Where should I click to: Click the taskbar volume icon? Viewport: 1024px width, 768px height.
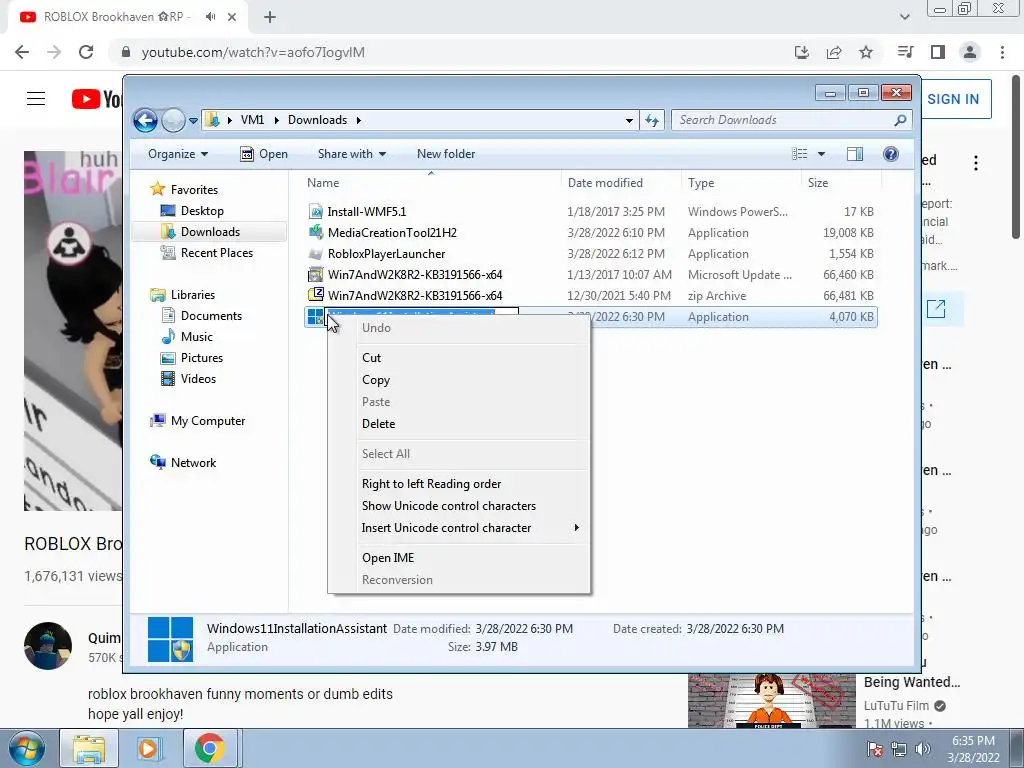[923, 749]
